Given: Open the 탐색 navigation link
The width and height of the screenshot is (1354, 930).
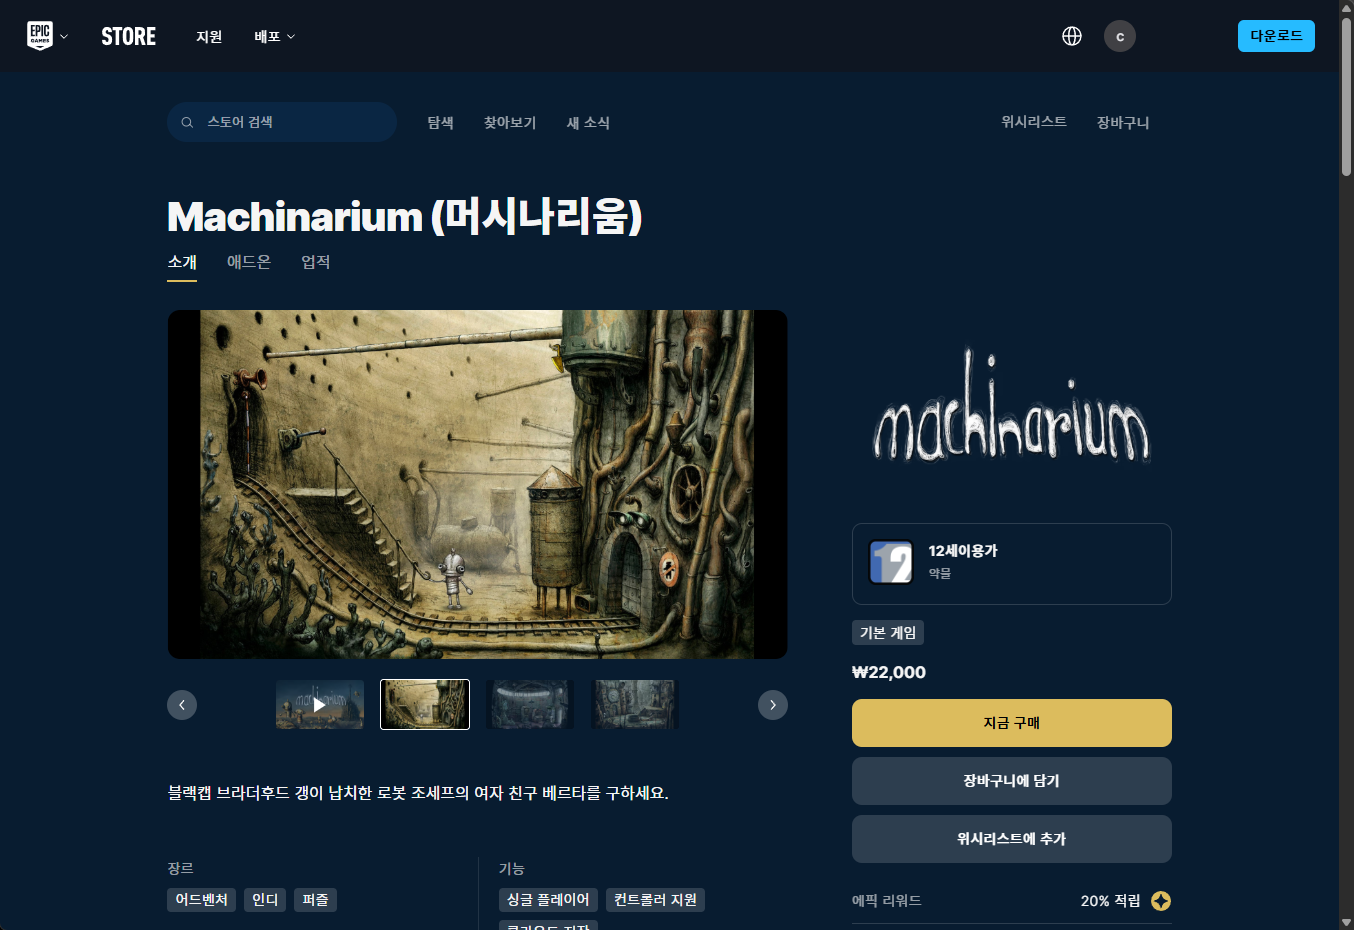Looking at the screenshot, I should point(441,122).
